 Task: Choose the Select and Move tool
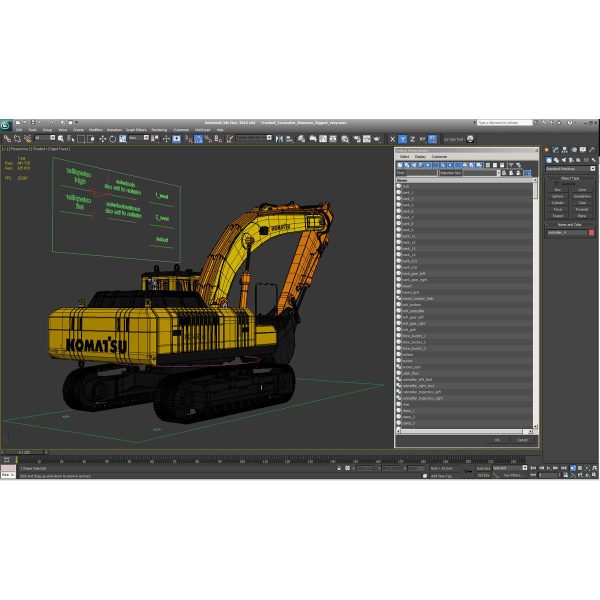coord(103,139)
